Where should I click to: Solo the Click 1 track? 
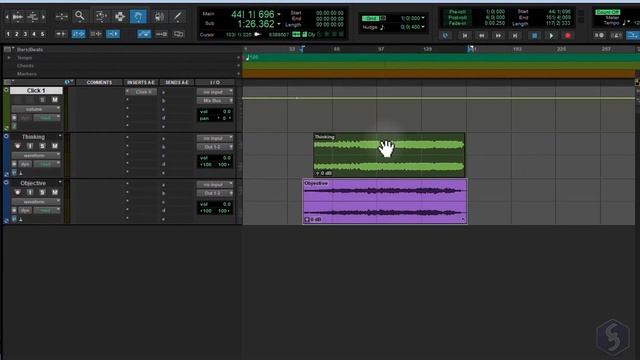coord(42,100)
